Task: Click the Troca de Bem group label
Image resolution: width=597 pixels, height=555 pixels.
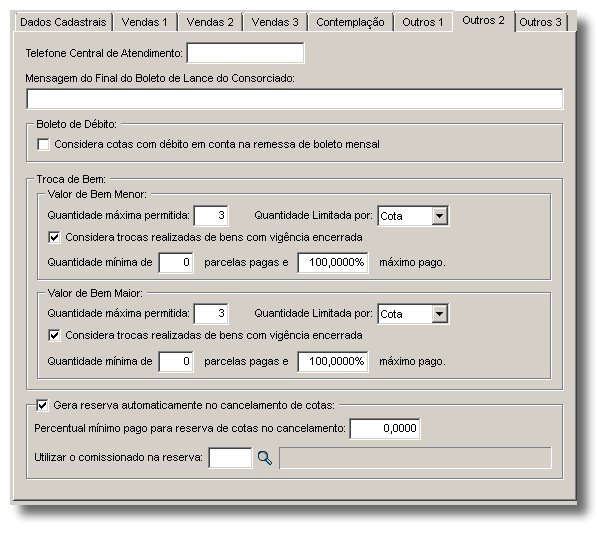Action: pyautogui.click(x=71, y=179)
